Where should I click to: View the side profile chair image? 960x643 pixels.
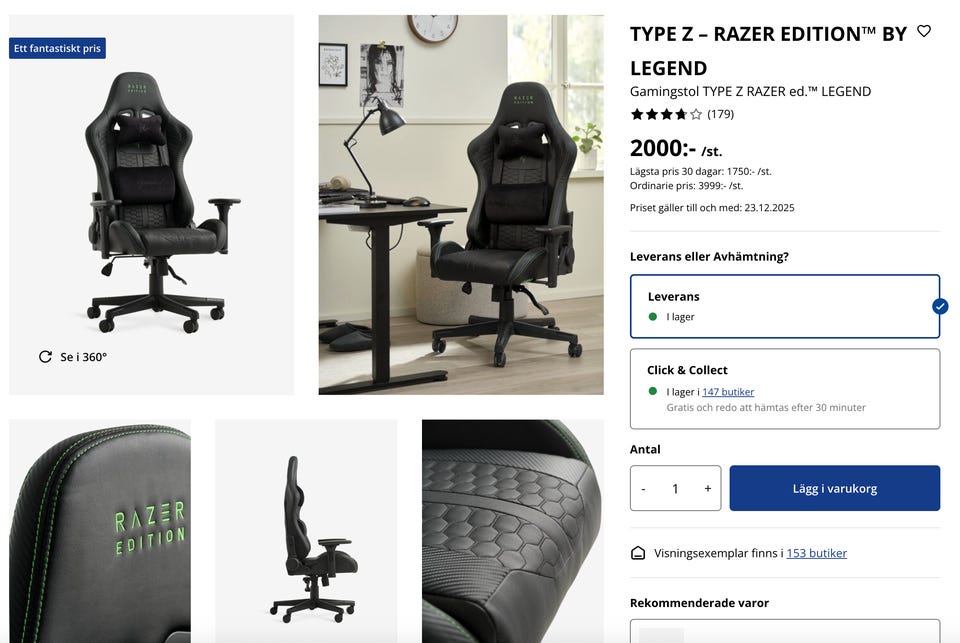pyautogui.click(x=306, y=531)
